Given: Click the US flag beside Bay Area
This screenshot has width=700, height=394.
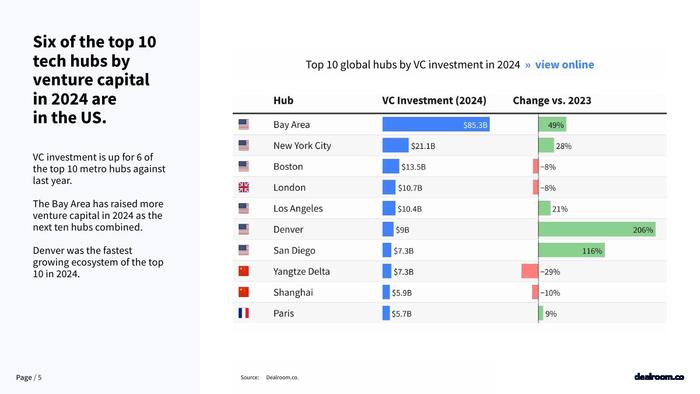Looking at the screenshot, I should point(243,124).
